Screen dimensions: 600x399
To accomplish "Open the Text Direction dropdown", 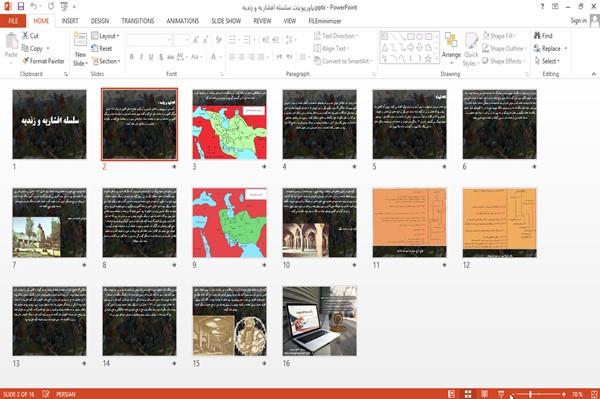I will (336, 36).
